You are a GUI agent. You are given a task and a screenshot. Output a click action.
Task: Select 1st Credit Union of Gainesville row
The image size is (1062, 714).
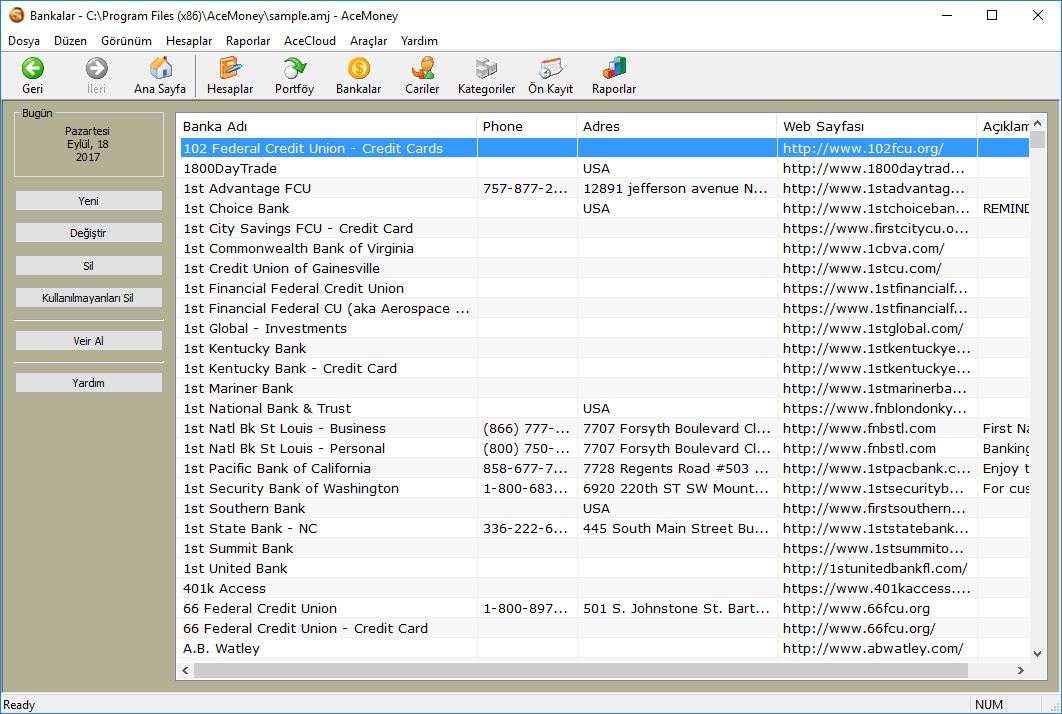pyautogui.click(x=604, y=268)
